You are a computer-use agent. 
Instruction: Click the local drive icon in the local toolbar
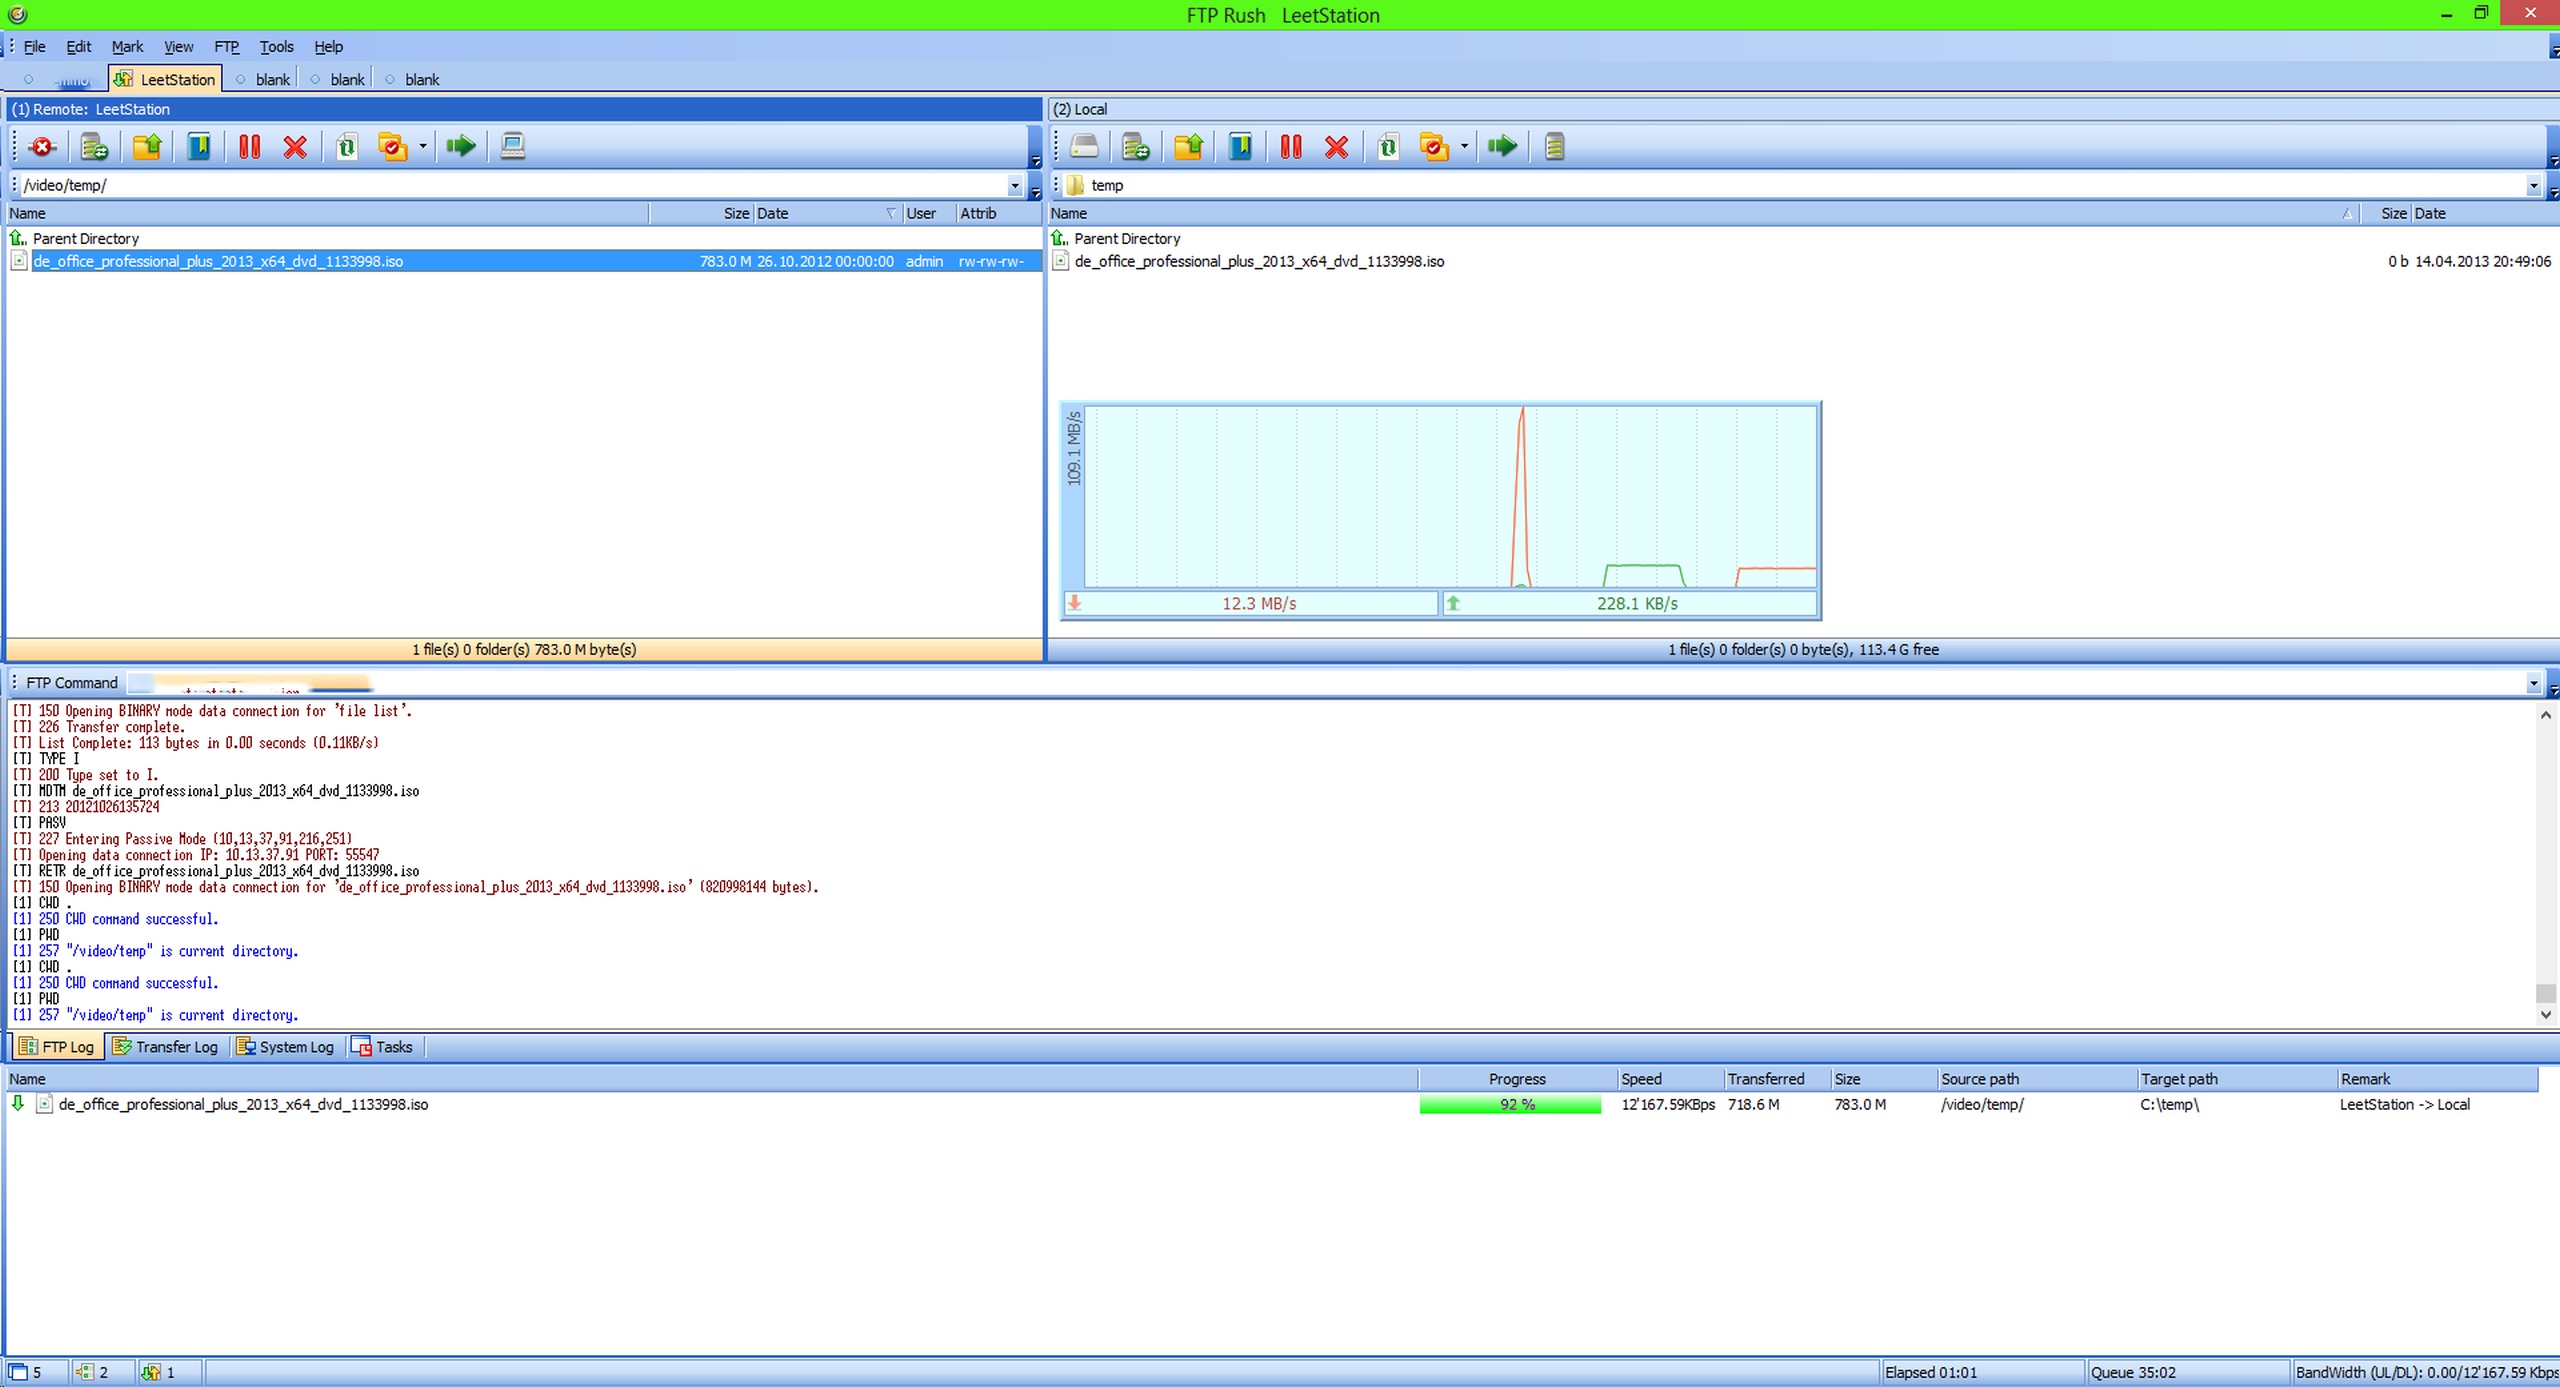pyautogui.click(x=1084, y=147)
